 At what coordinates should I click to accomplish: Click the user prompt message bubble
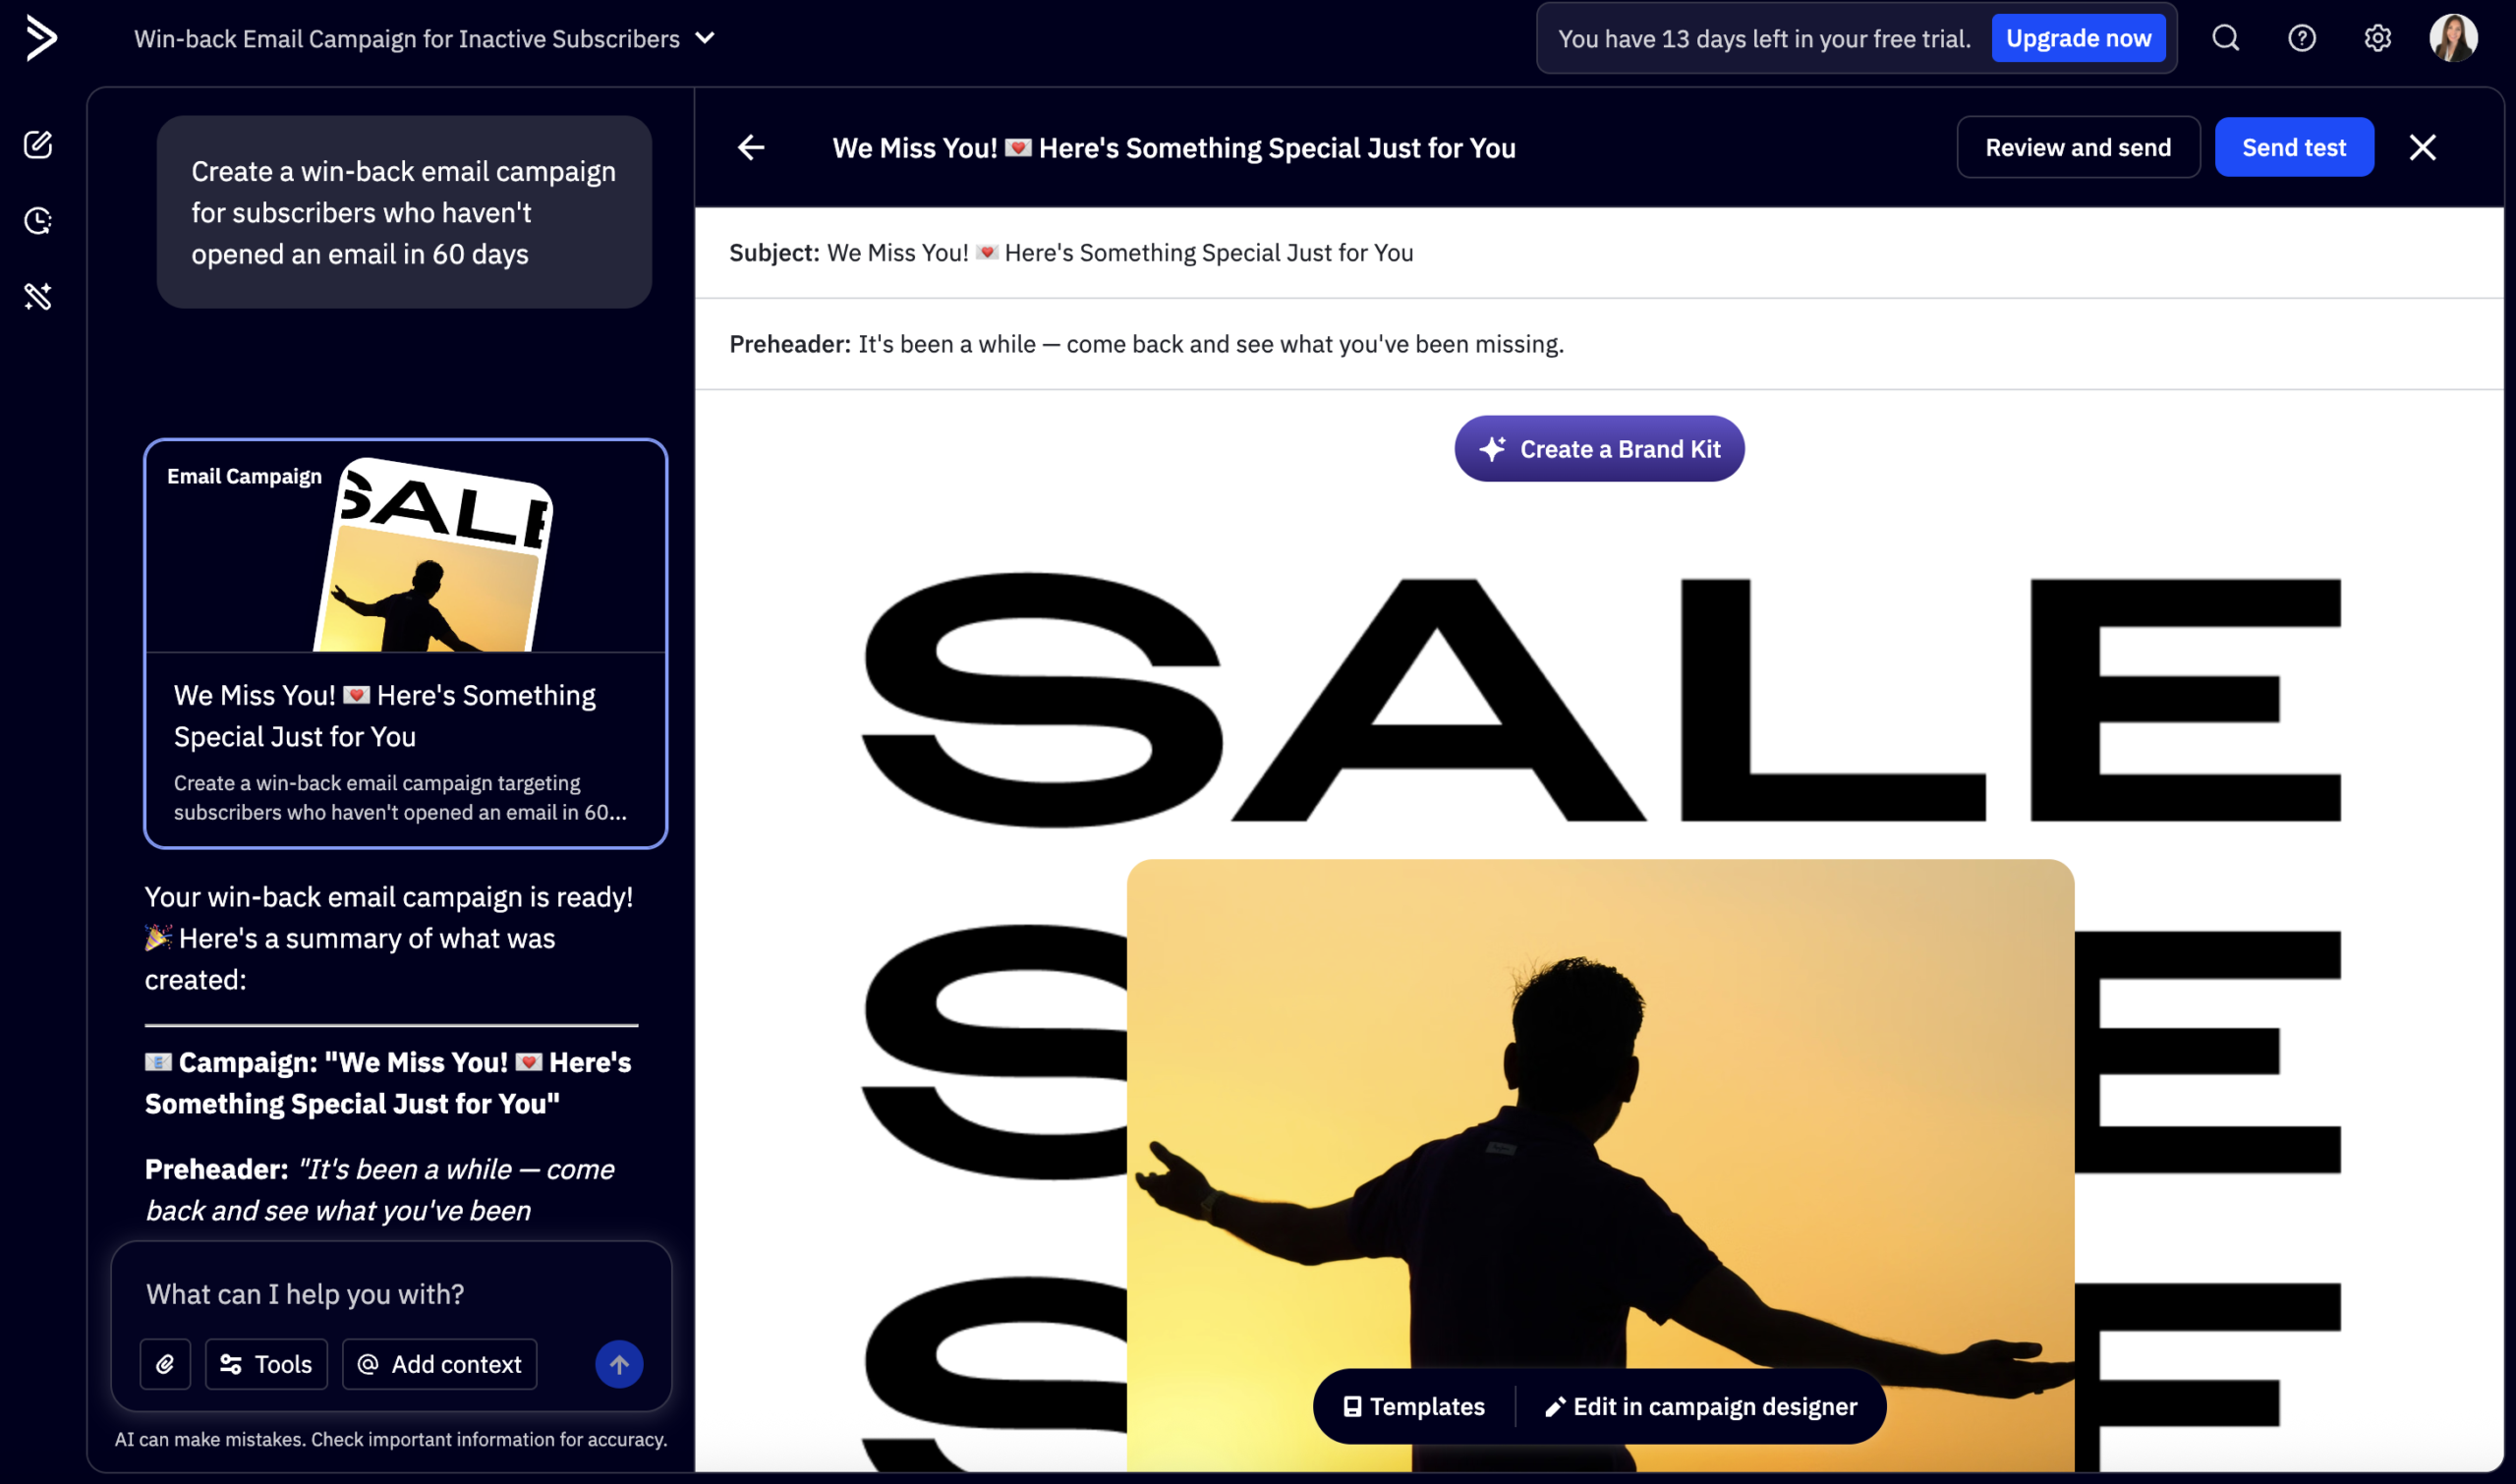pyautogui.click(x=404, y=212)
